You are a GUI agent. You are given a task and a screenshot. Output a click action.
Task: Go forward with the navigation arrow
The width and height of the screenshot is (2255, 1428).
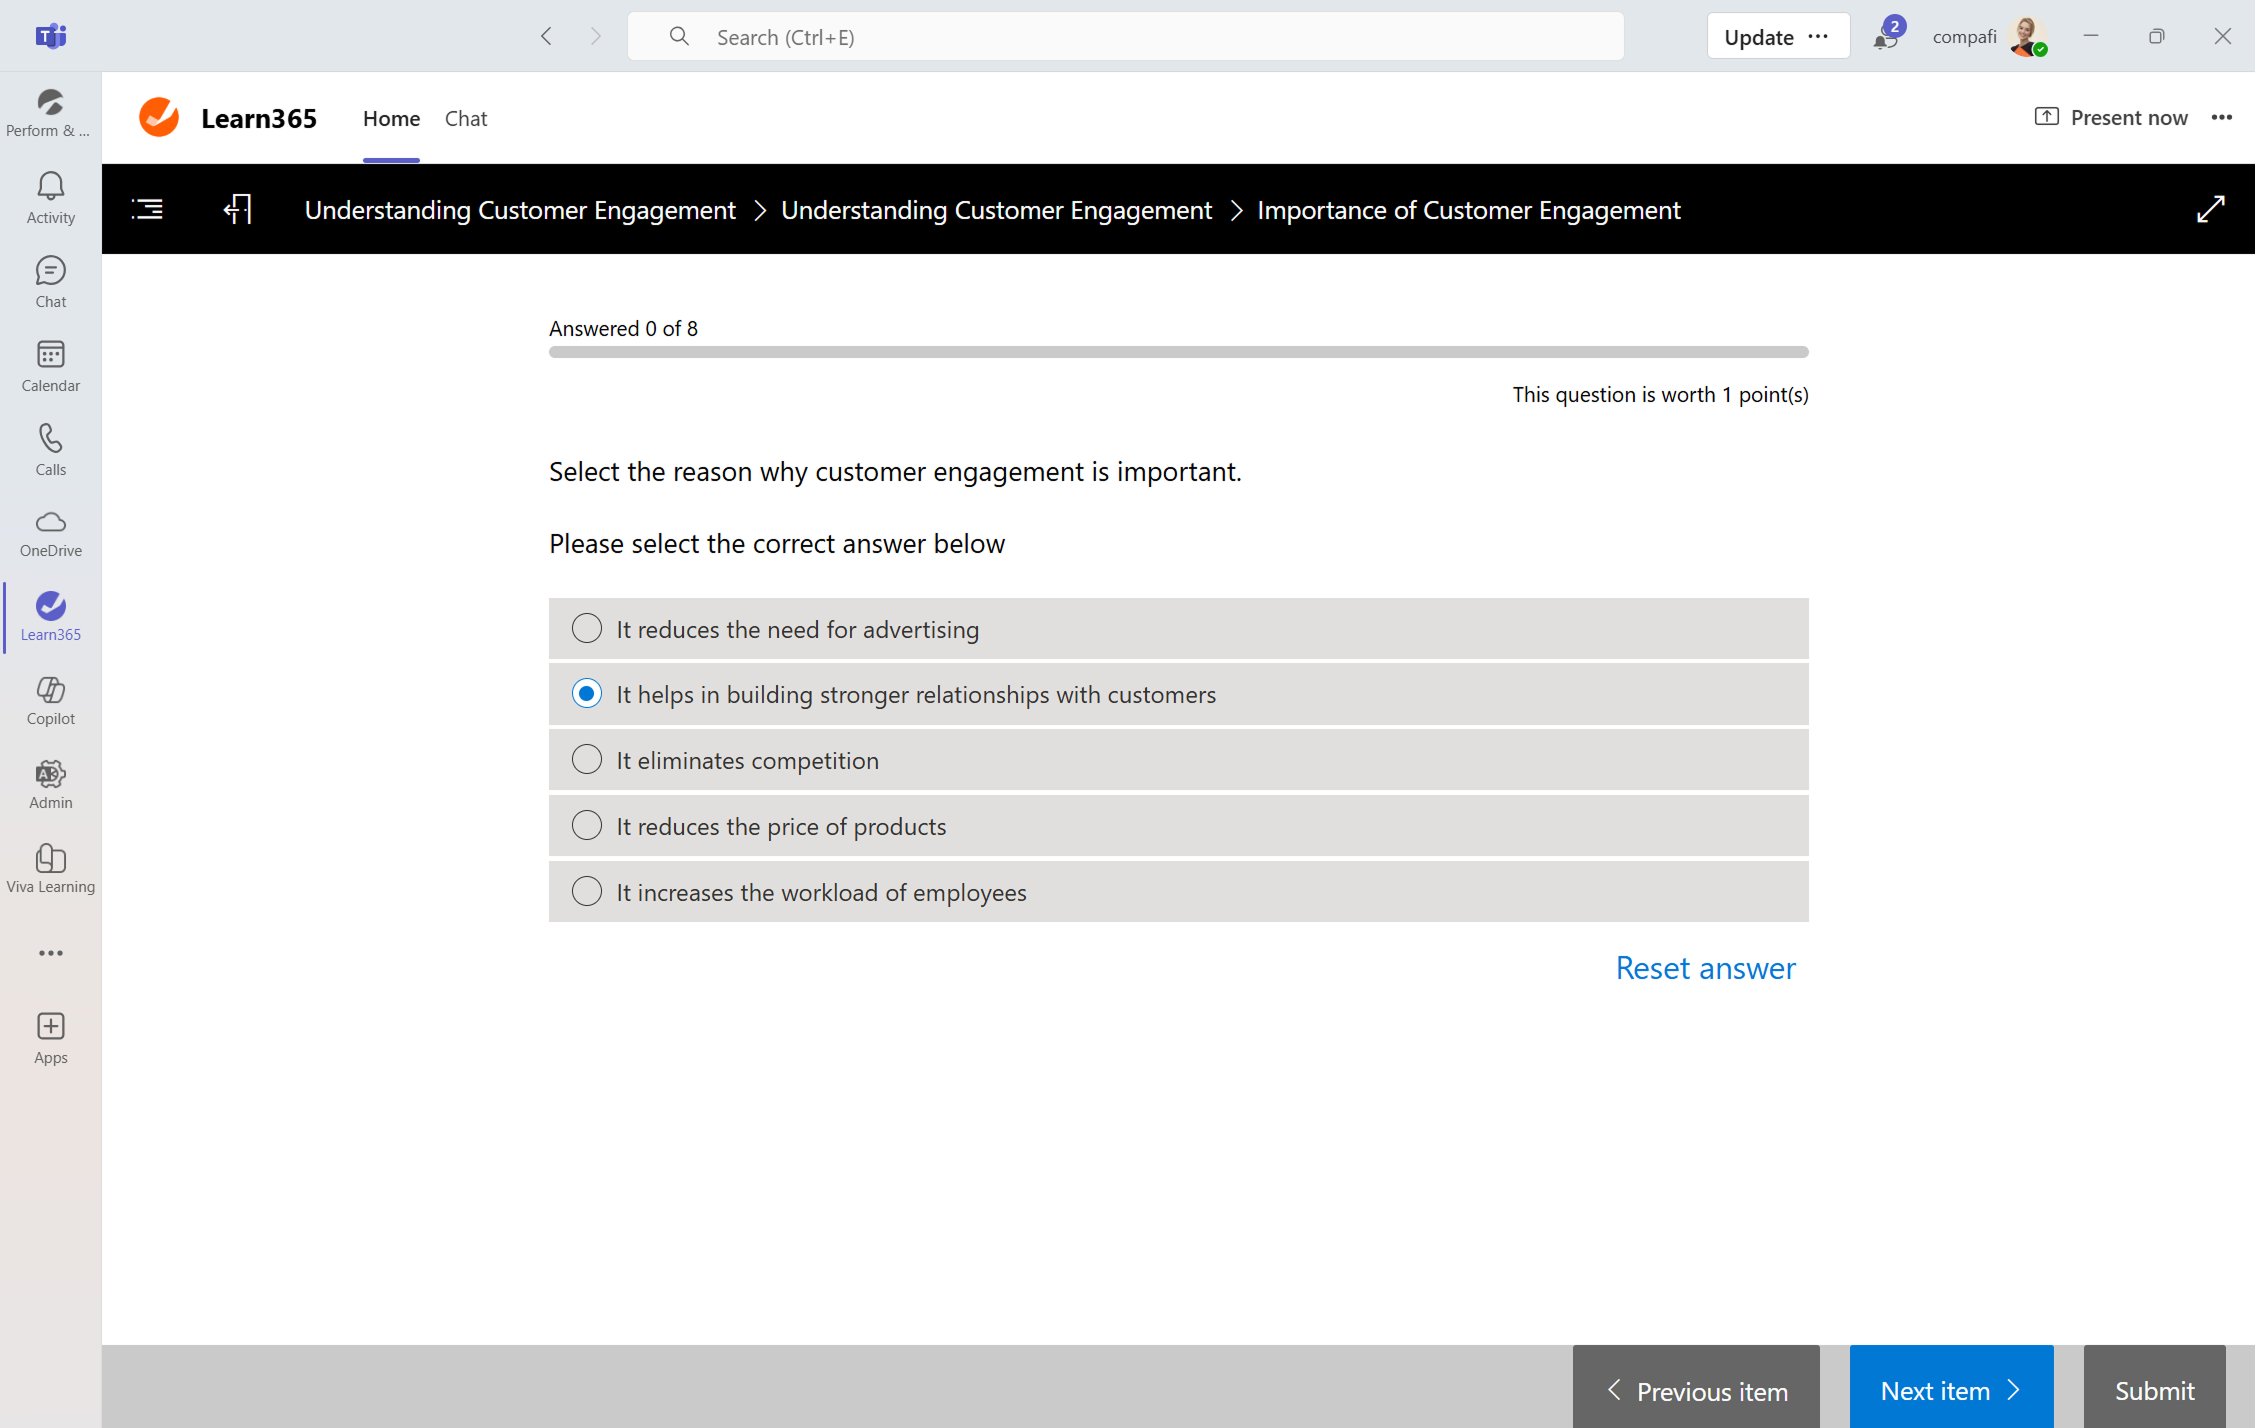pos(596,37)
